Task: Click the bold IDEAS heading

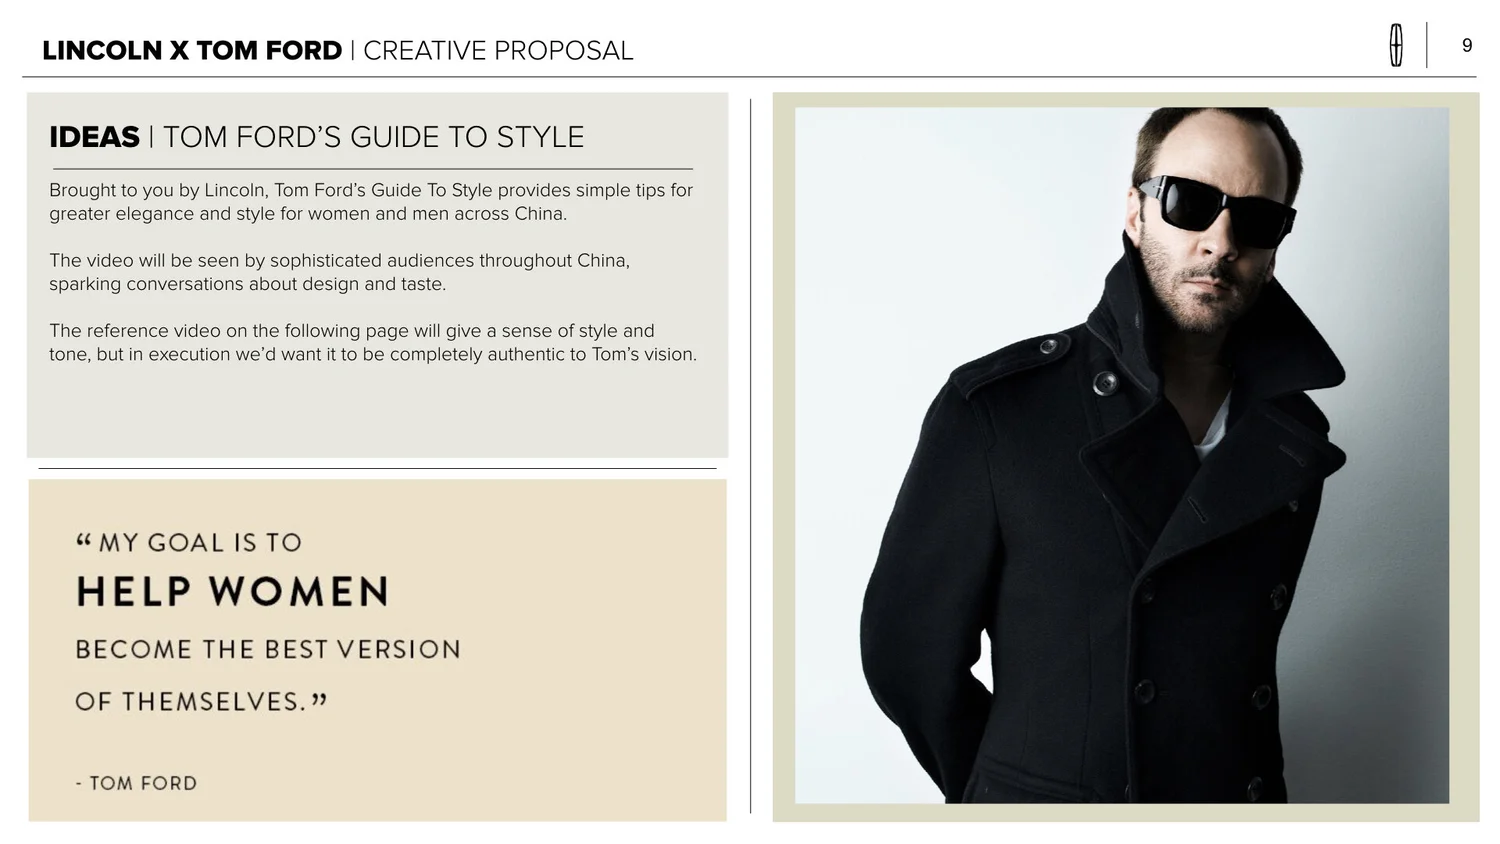Action: click(94, 137)
